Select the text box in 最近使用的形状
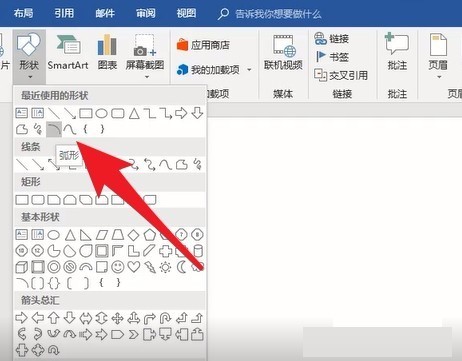This screenshot has height=361, width=462. coord(22,113)
